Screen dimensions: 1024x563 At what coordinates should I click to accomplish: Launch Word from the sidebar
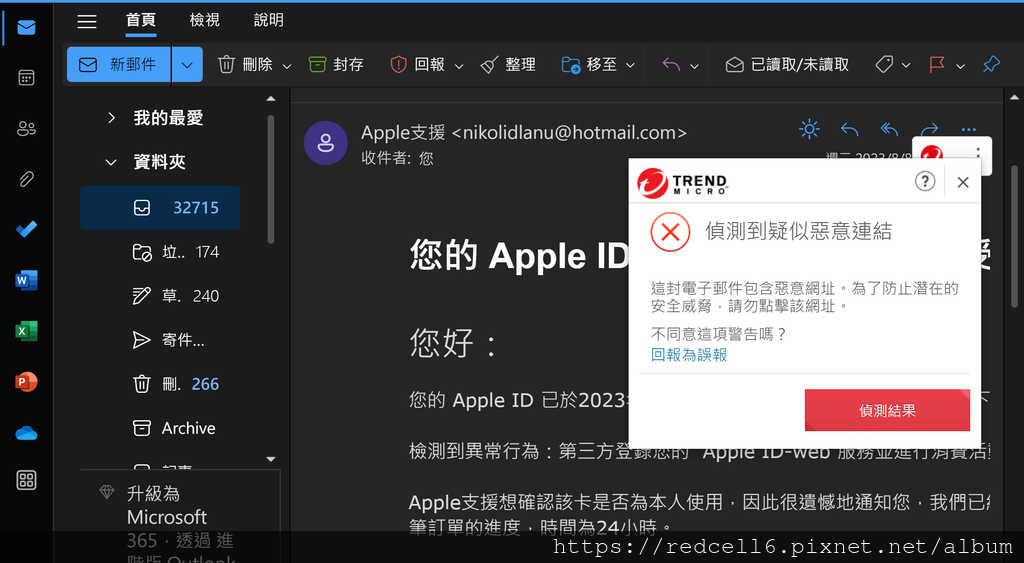(26, 280)
